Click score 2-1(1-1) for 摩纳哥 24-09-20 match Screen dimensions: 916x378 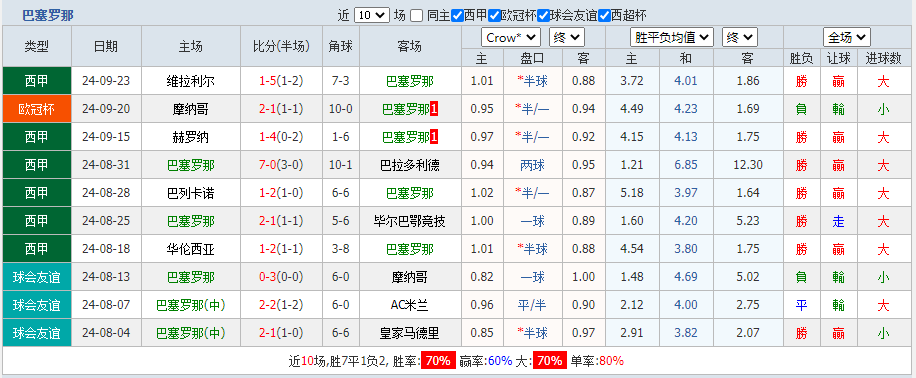281,109
